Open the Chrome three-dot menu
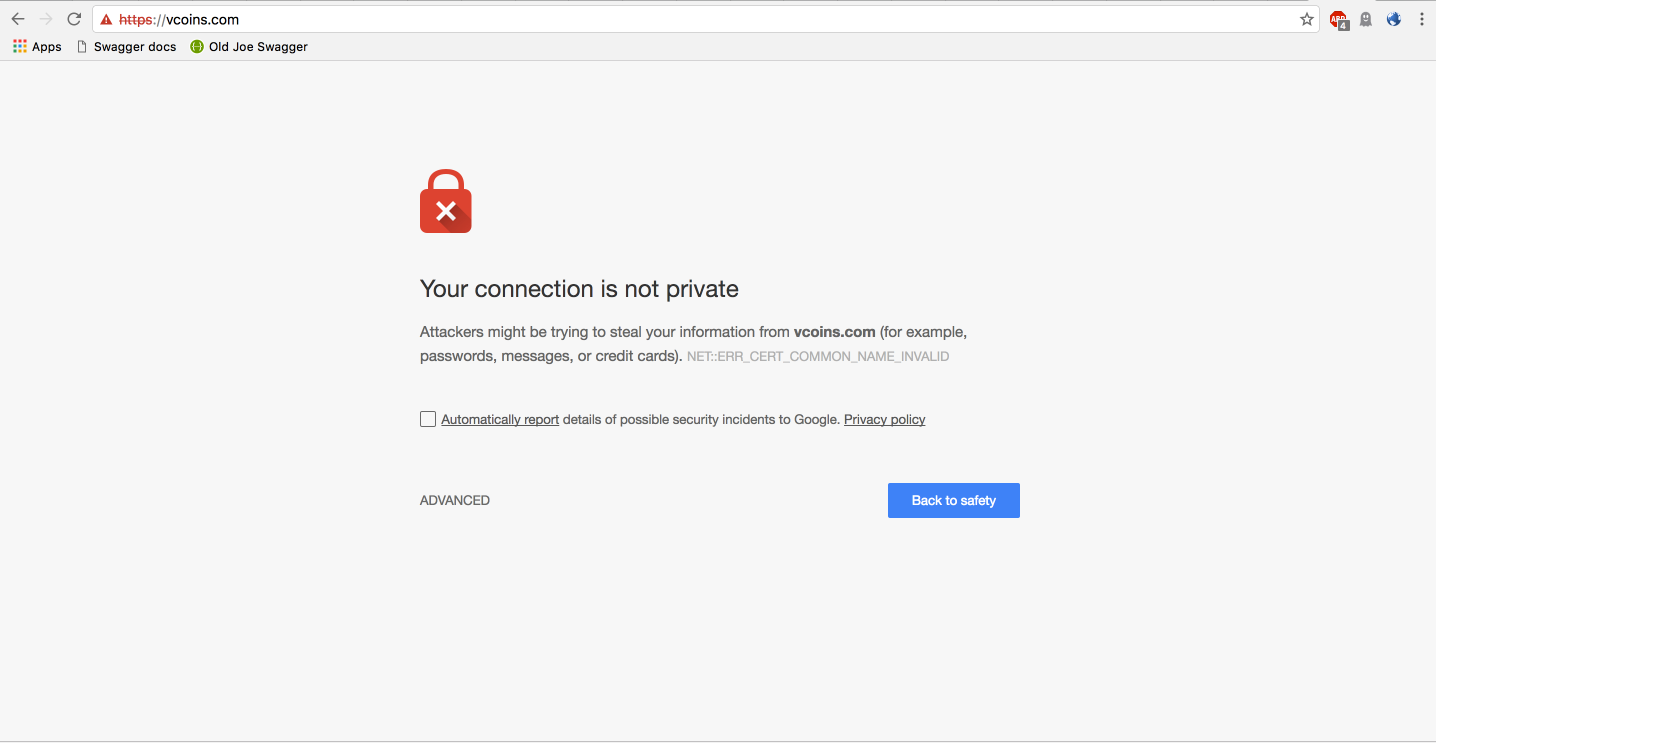Viewport: 1673px width, 743px height. click(1422, 19)
